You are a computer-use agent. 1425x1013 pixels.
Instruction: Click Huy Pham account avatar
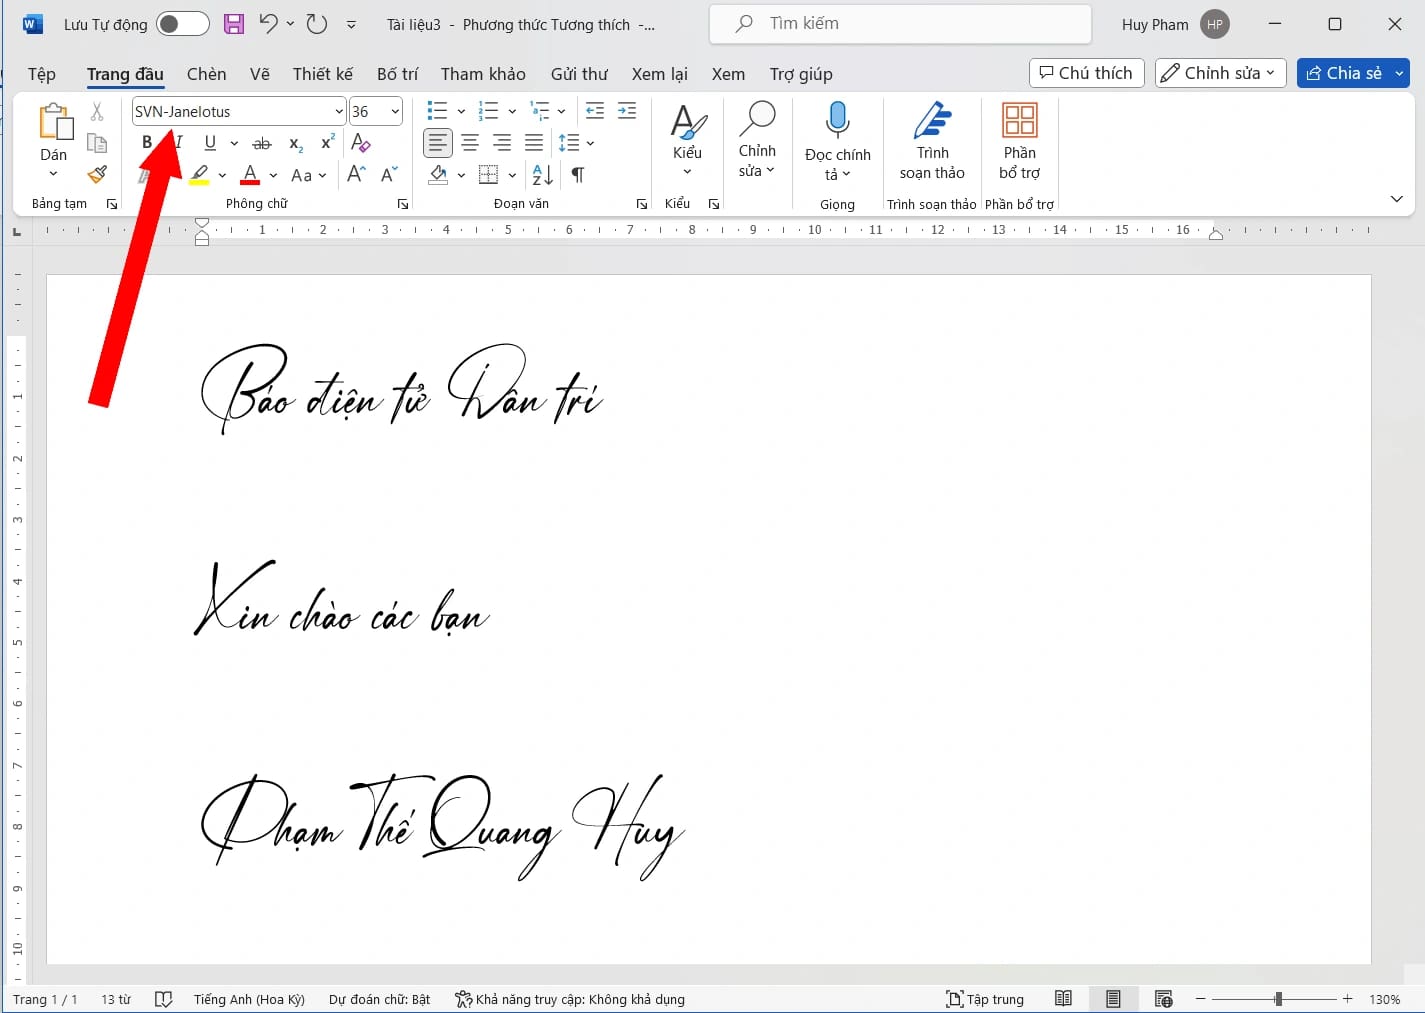pyautogui.click(x=1215, y=24)
